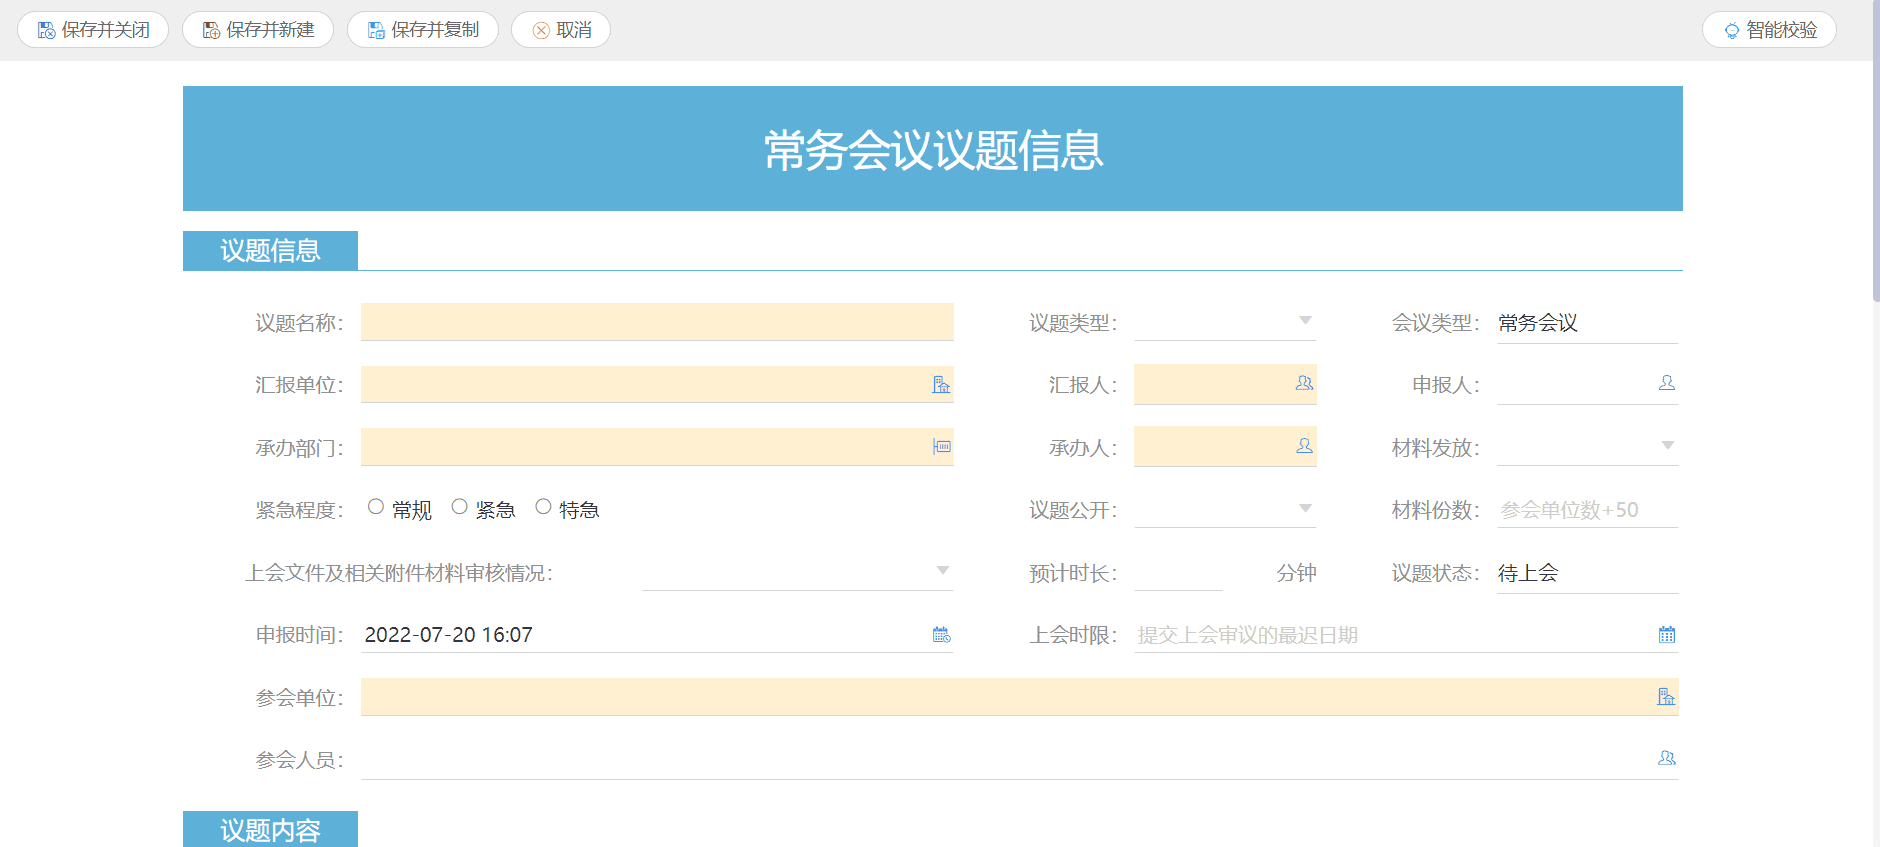The image size is (1880, 847).
Task: Open the 参会人员 people picker icon
Action: click(x=1667, y=758)
